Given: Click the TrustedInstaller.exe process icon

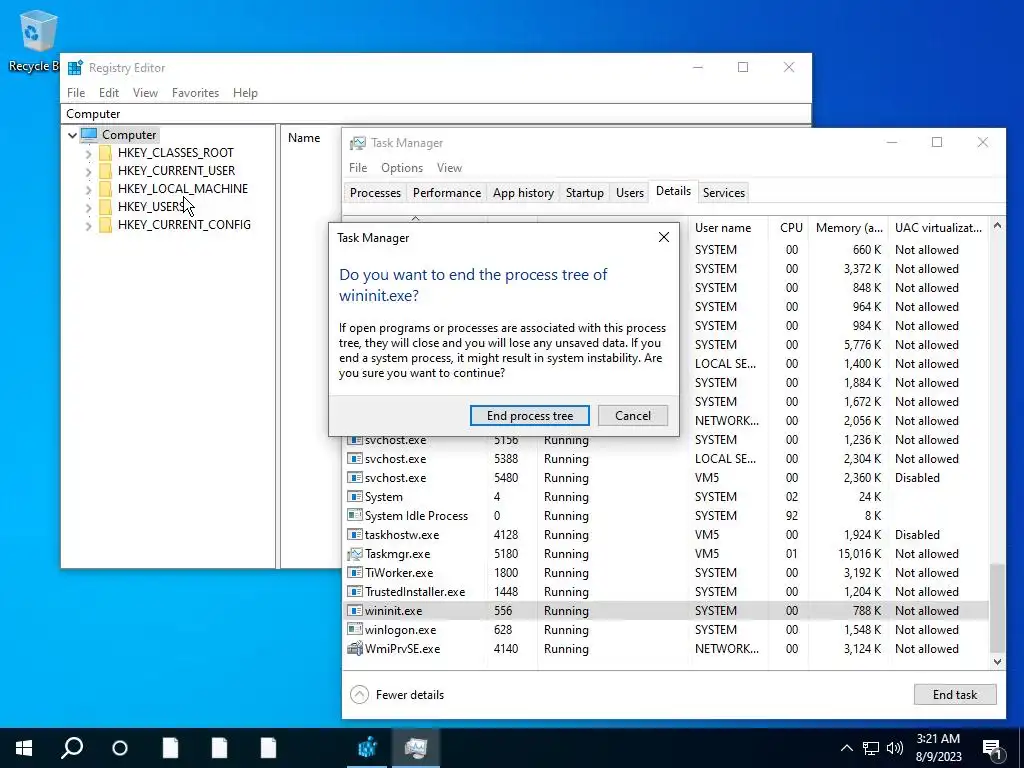Looking at the screenshot, I should point(355,592).
